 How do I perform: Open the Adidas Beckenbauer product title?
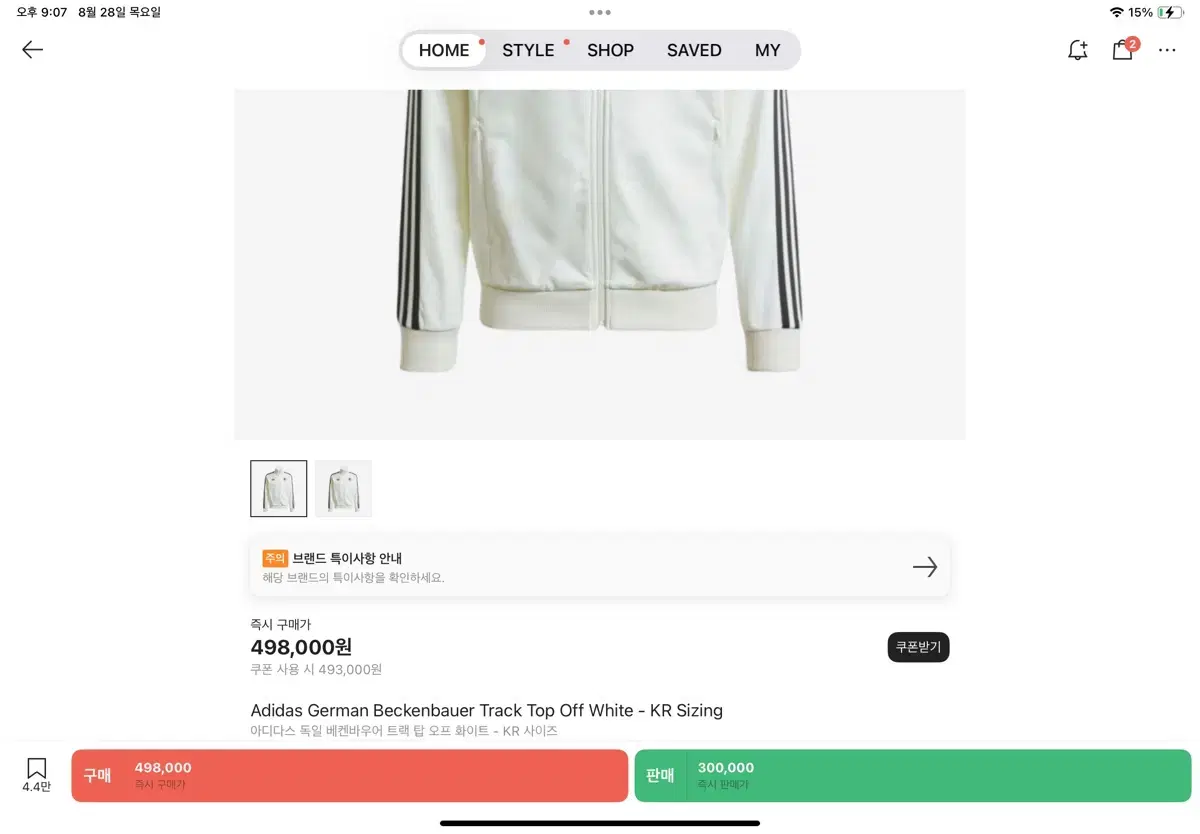coord(486,710)
